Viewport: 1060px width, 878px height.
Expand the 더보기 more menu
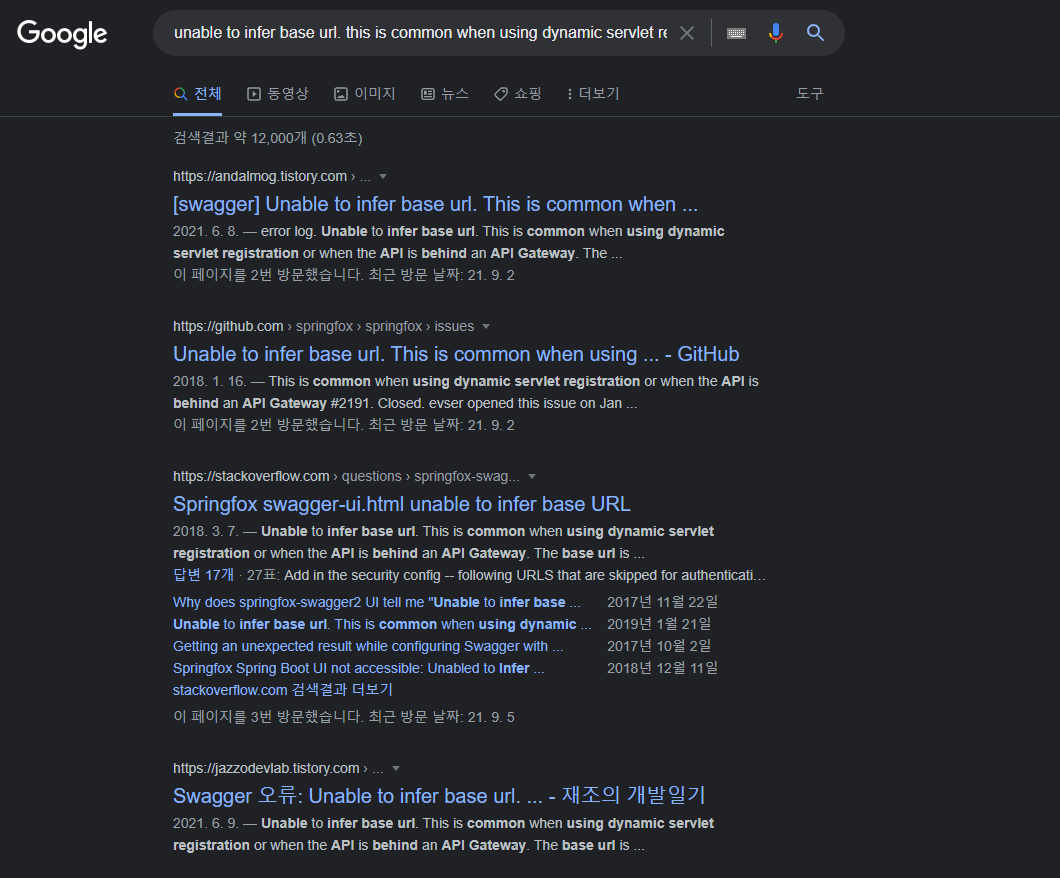pos(593,93)
